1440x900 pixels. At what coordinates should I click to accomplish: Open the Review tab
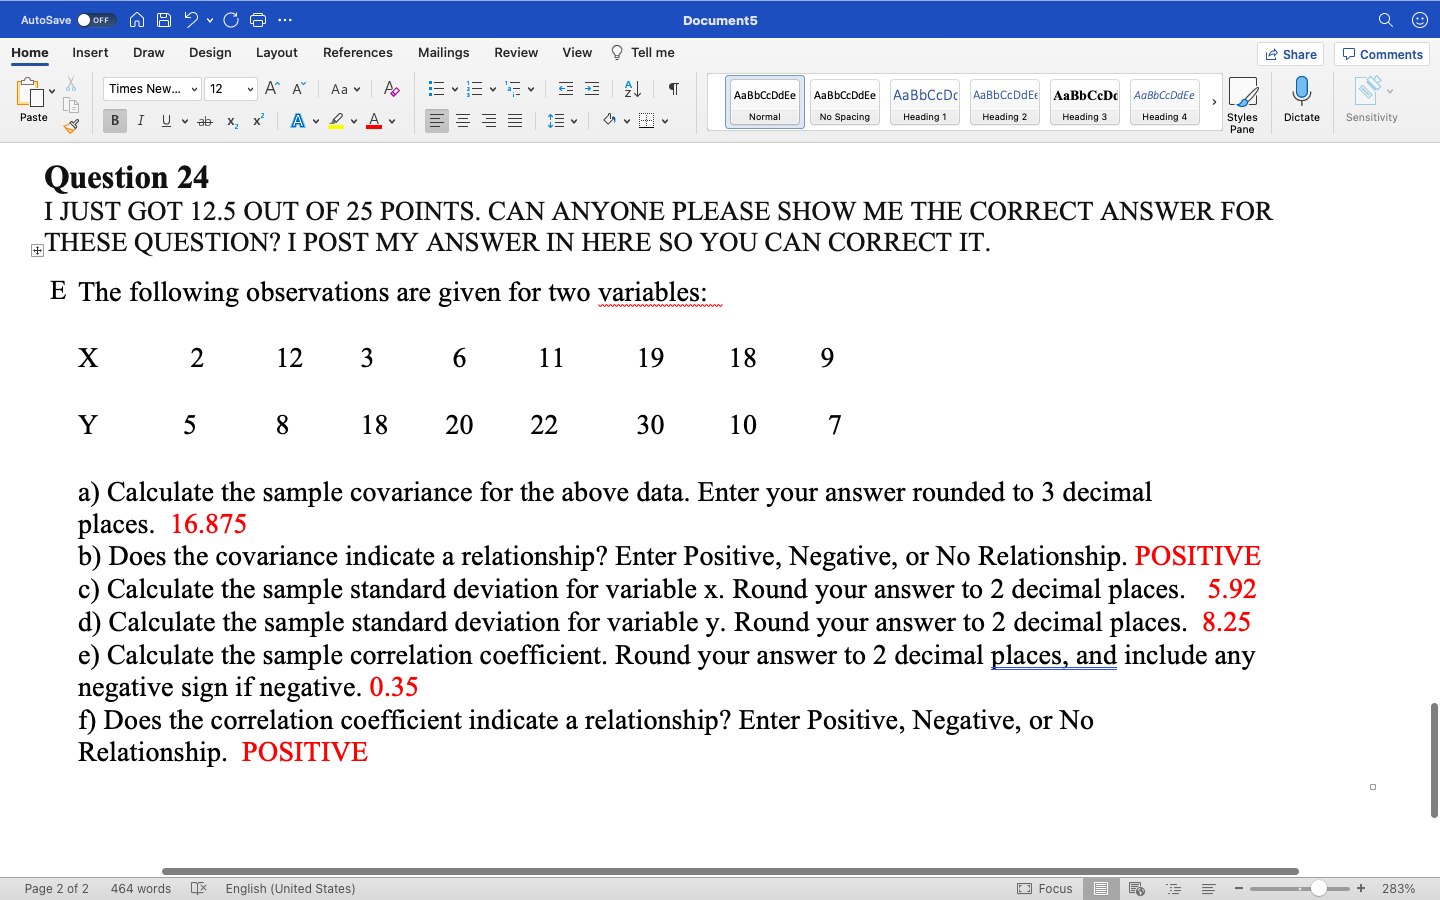coord(516,52)
